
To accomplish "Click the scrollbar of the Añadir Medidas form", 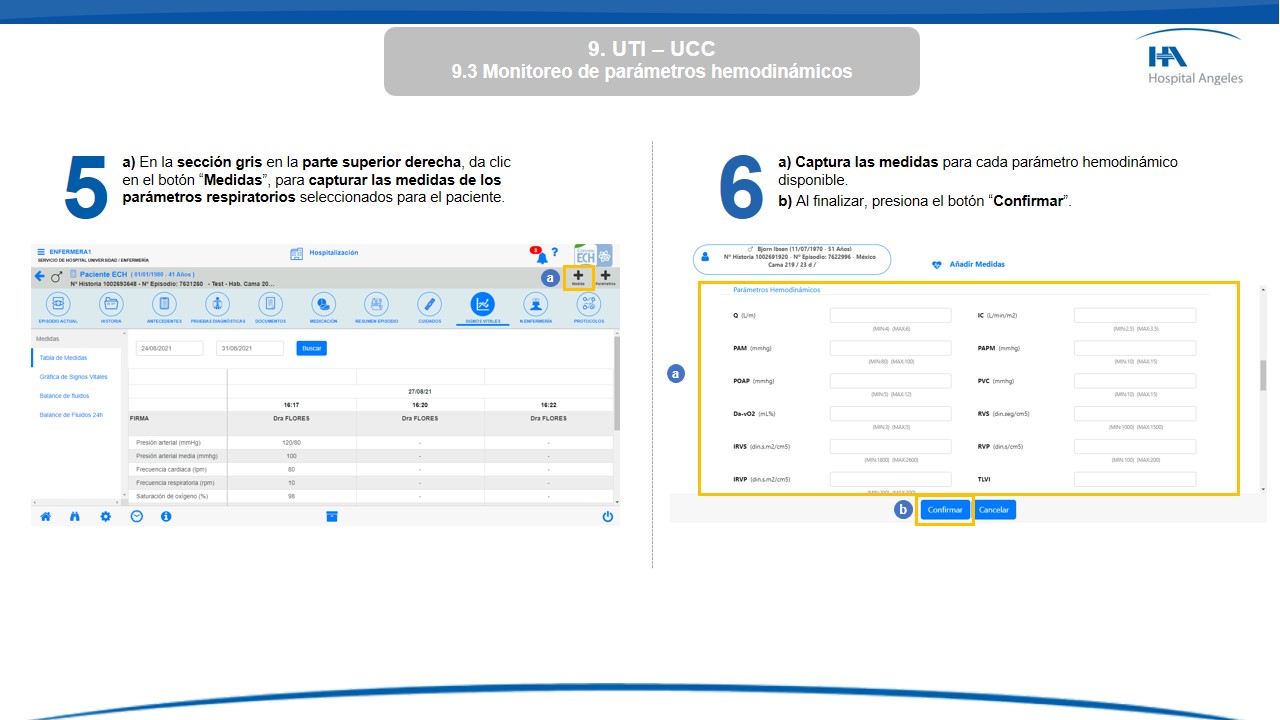I will point(1262,375).
